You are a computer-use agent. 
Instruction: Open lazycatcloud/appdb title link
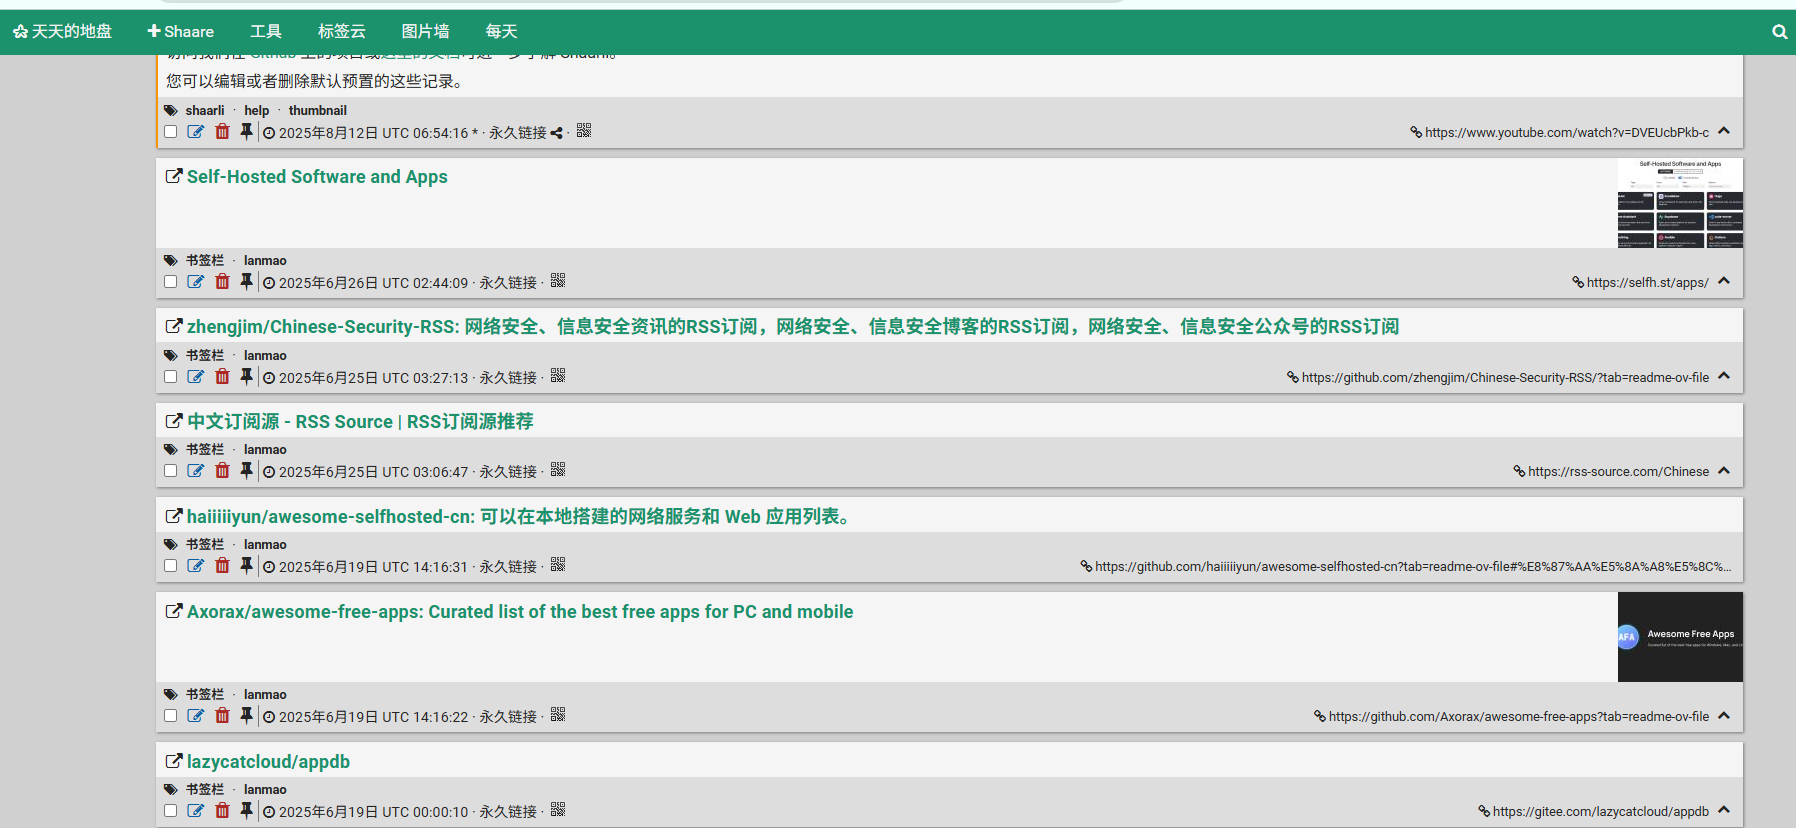268,762
